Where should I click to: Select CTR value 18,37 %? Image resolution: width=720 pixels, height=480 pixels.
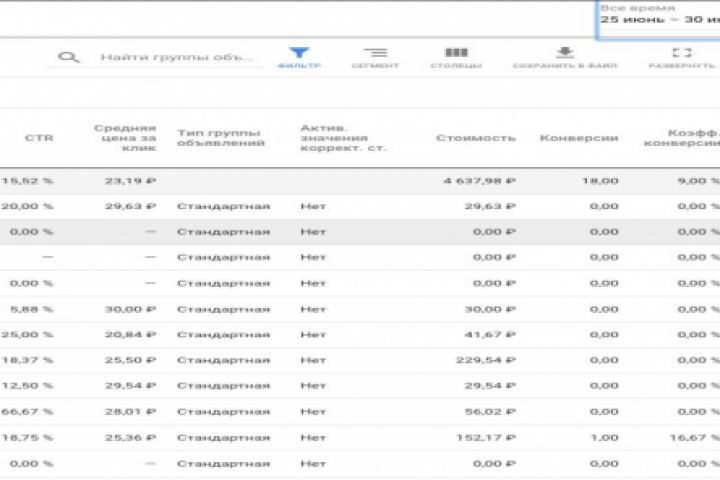27,360
